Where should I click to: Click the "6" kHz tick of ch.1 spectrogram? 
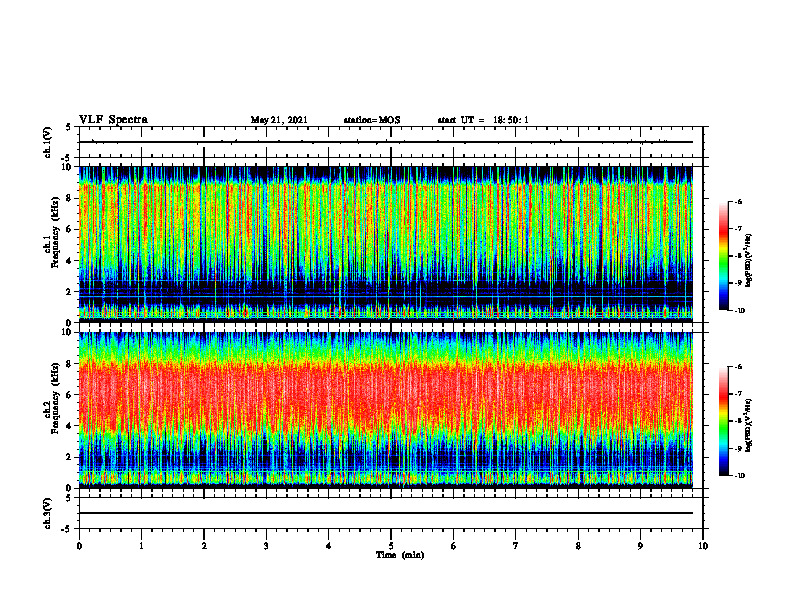(x=70, y=230)
